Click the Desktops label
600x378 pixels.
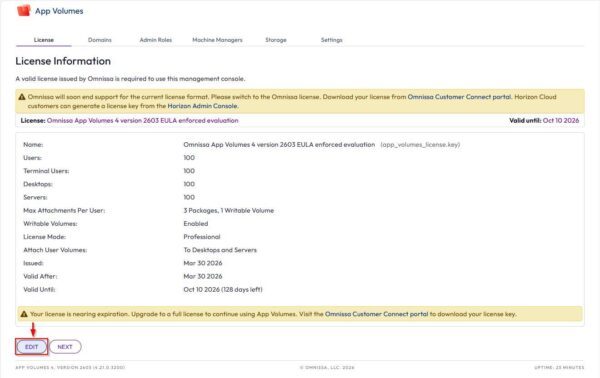[x=38, y=184]
